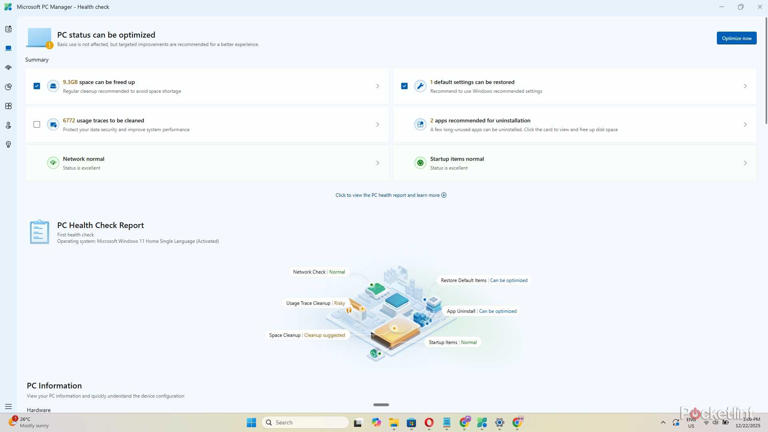Check the usage traces to be cleaned checkbox
This screenshot has width=768, height=432.
click(x=37, y=125)
